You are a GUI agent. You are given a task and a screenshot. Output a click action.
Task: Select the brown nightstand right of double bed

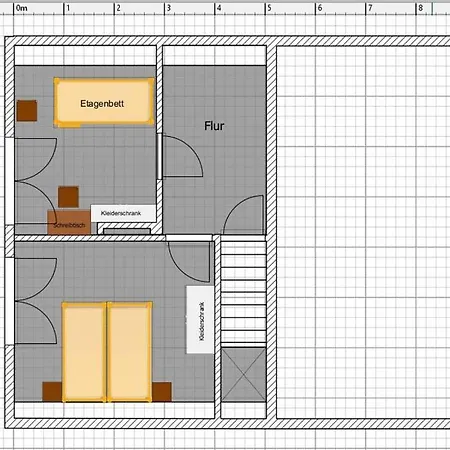[162, 392]
